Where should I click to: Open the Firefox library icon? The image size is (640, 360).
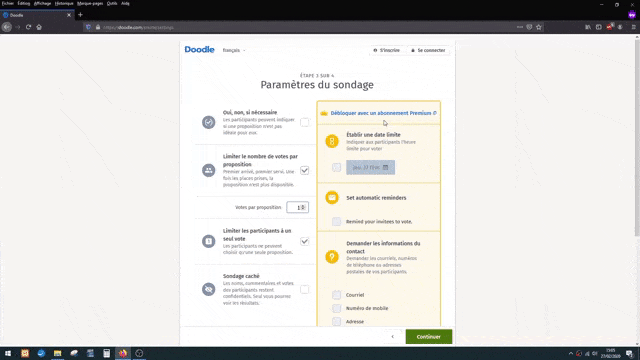pos(588,27)
